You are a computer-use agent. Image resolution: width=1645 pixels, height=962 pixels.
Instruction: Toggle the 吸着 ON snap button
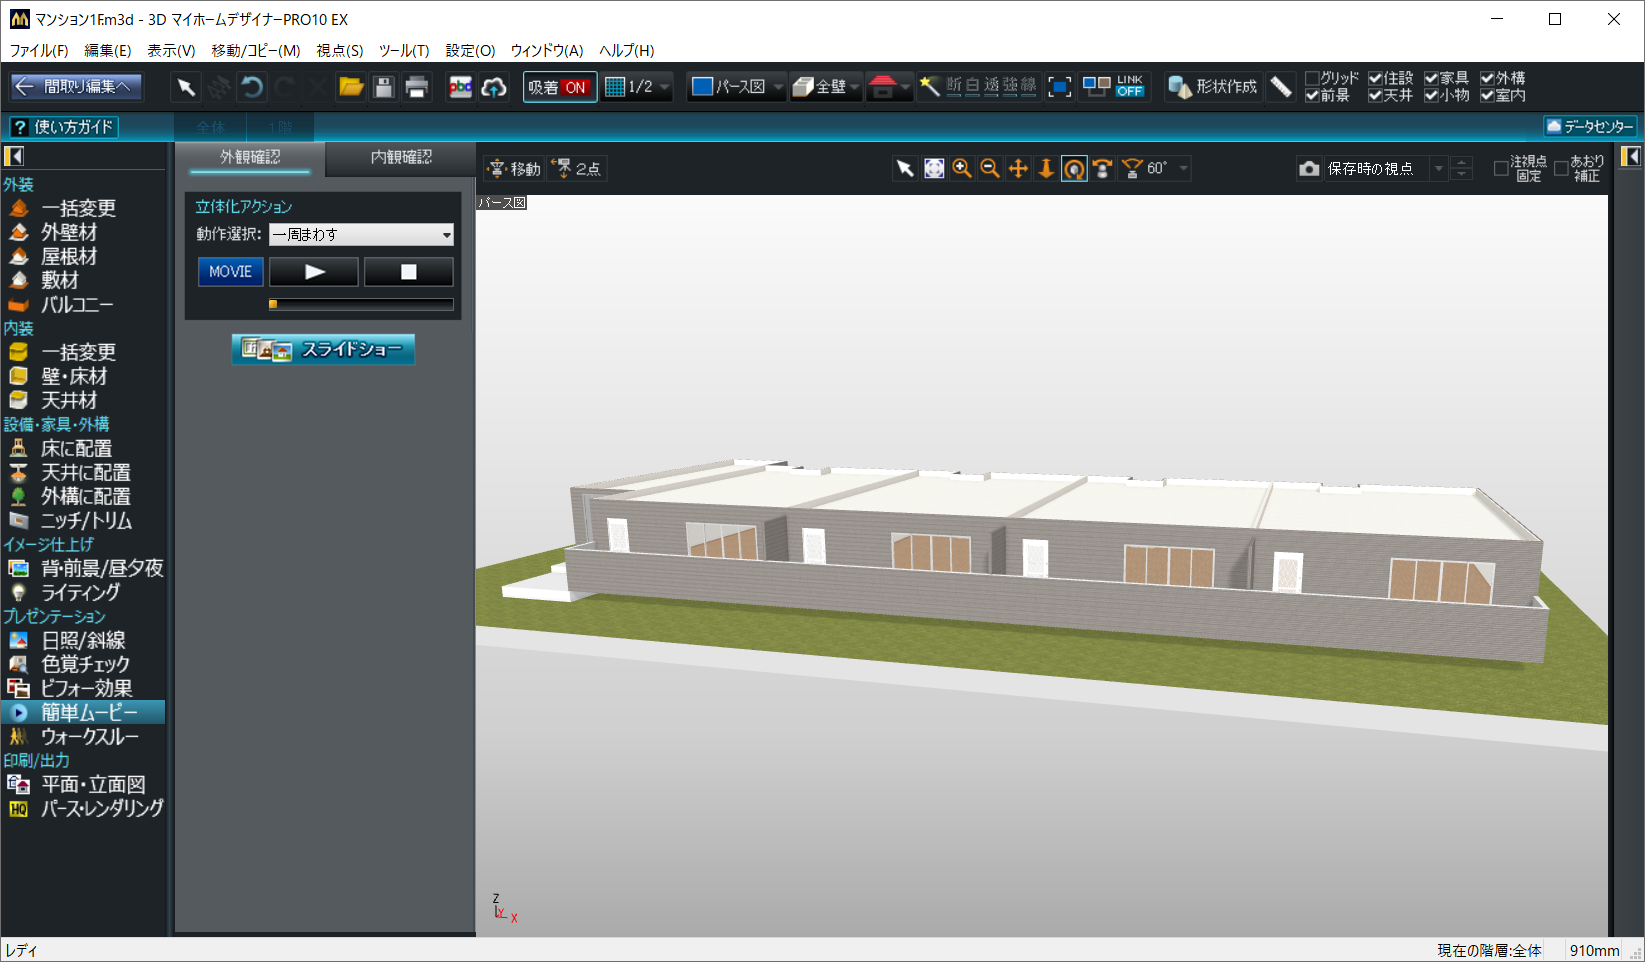click(x=559, y=88)
